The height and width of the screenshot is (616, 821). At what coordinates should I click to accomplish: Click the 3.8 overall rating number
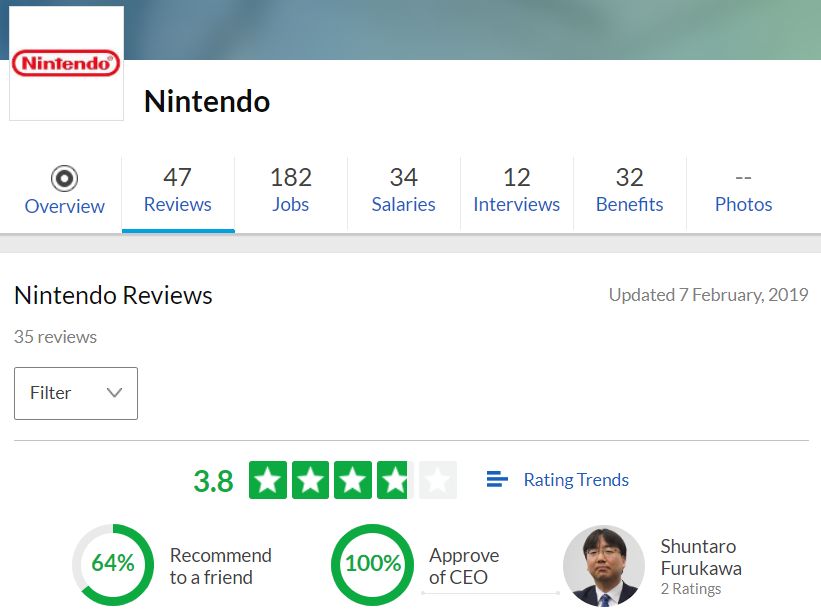point(213,481)
